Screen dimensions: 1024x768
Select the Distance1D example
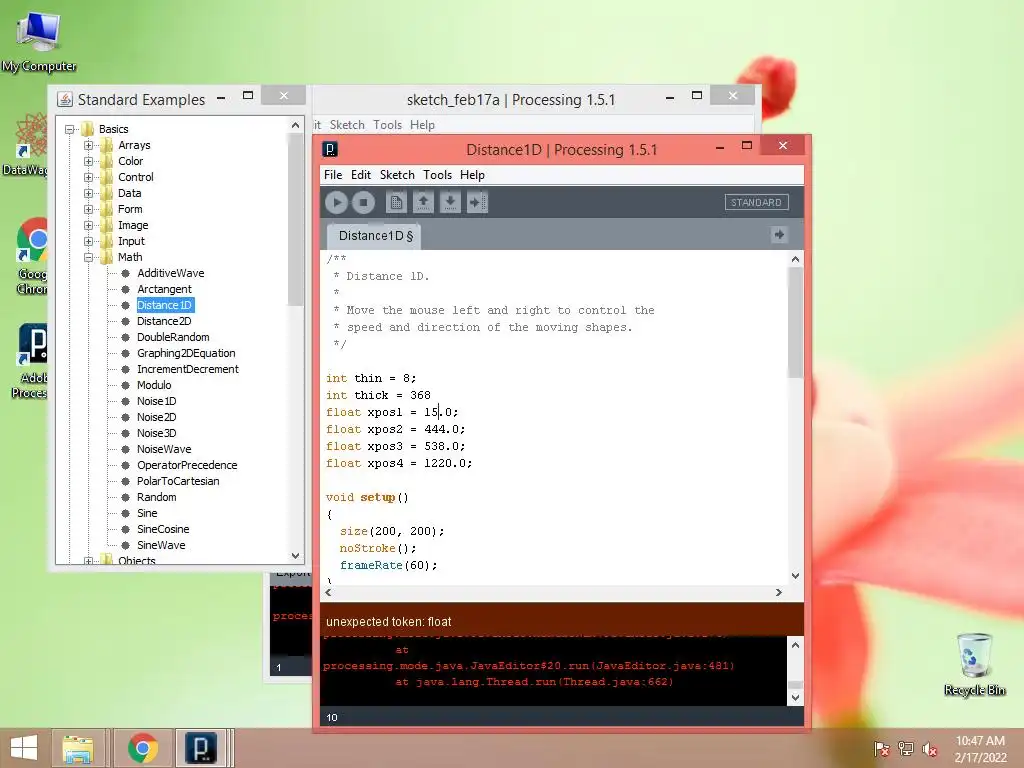(x=164, y=305)
